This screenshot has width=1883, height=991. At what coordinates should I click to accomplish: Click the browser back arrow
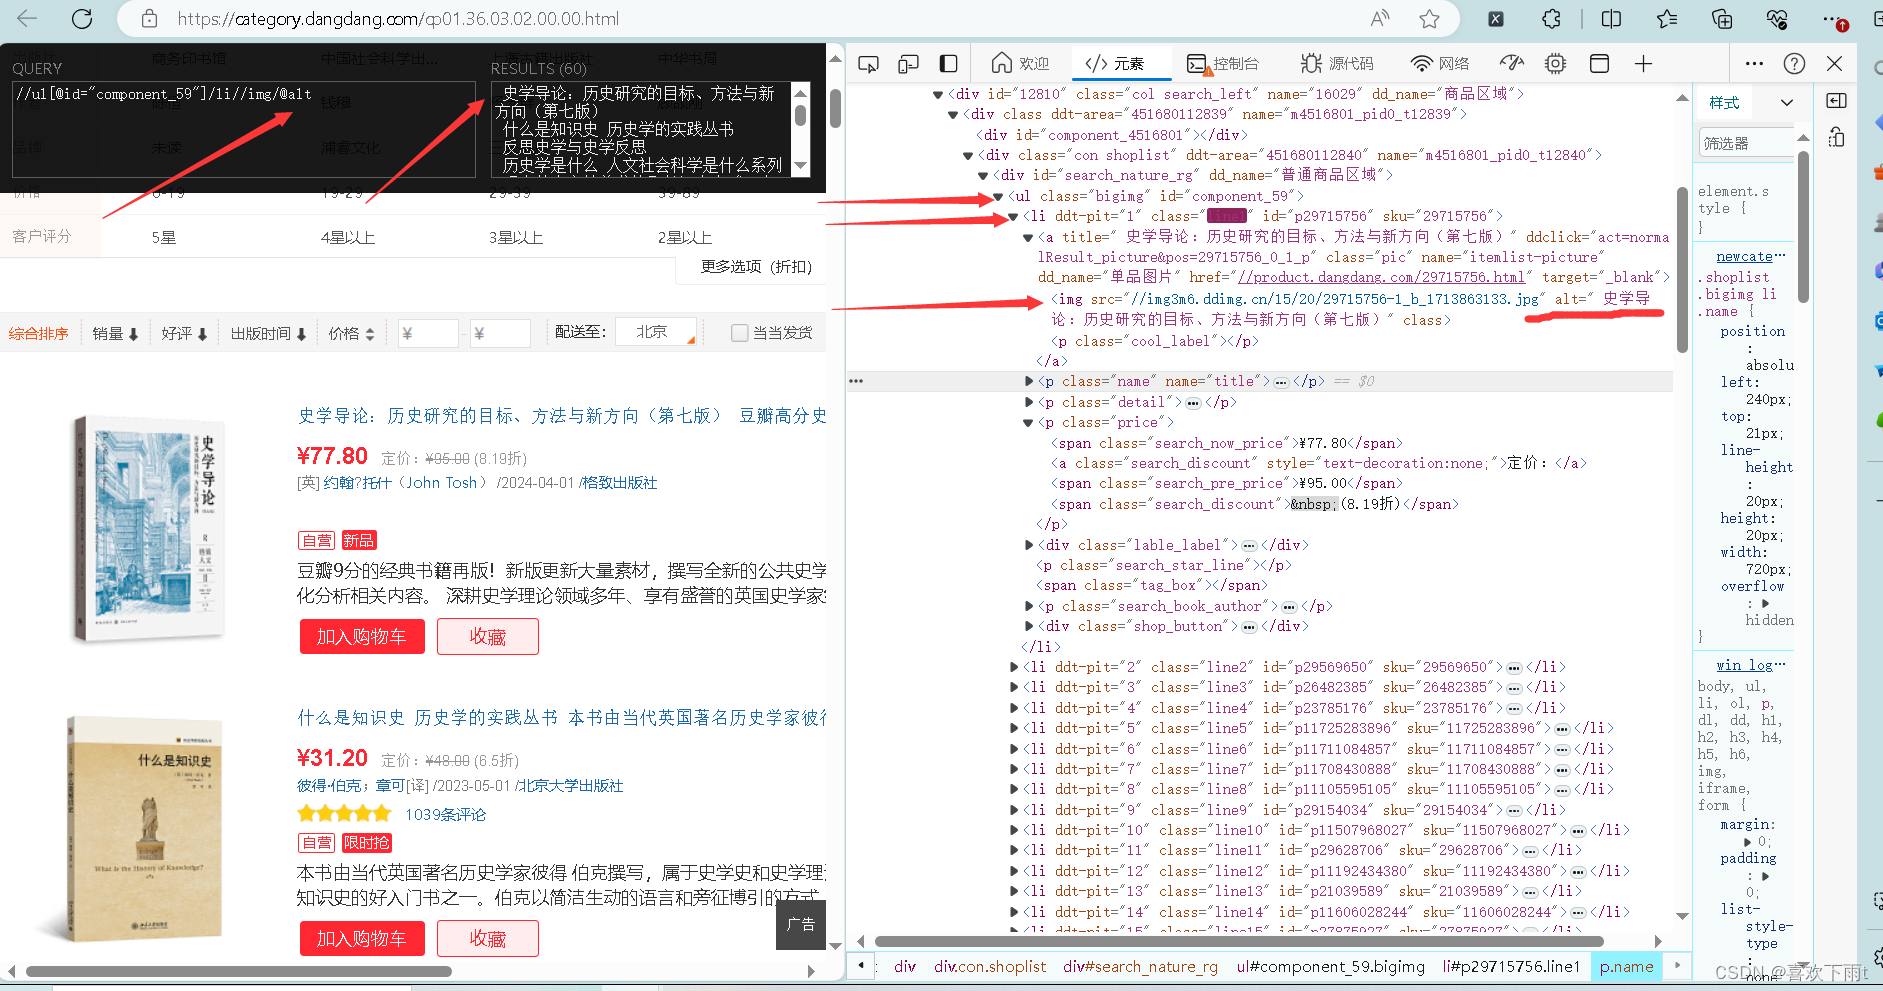[x=27, y=18]
